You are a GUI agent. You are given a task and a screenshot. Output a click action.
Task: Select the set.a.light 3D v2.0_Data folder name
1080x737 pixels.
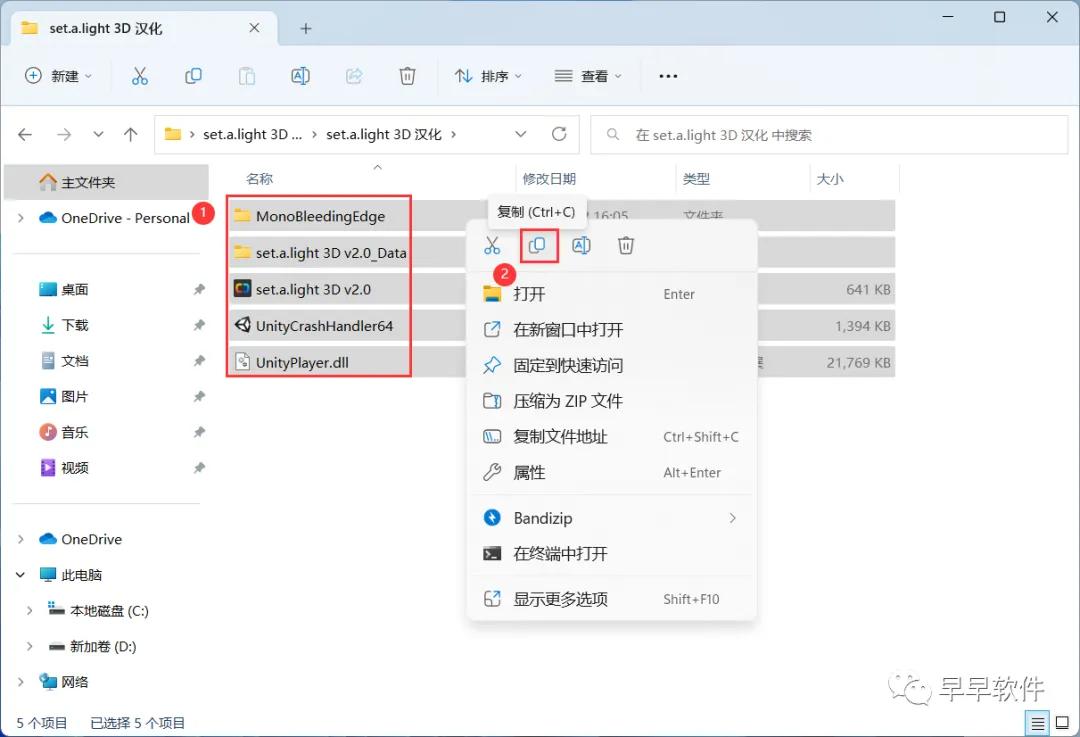331,253
